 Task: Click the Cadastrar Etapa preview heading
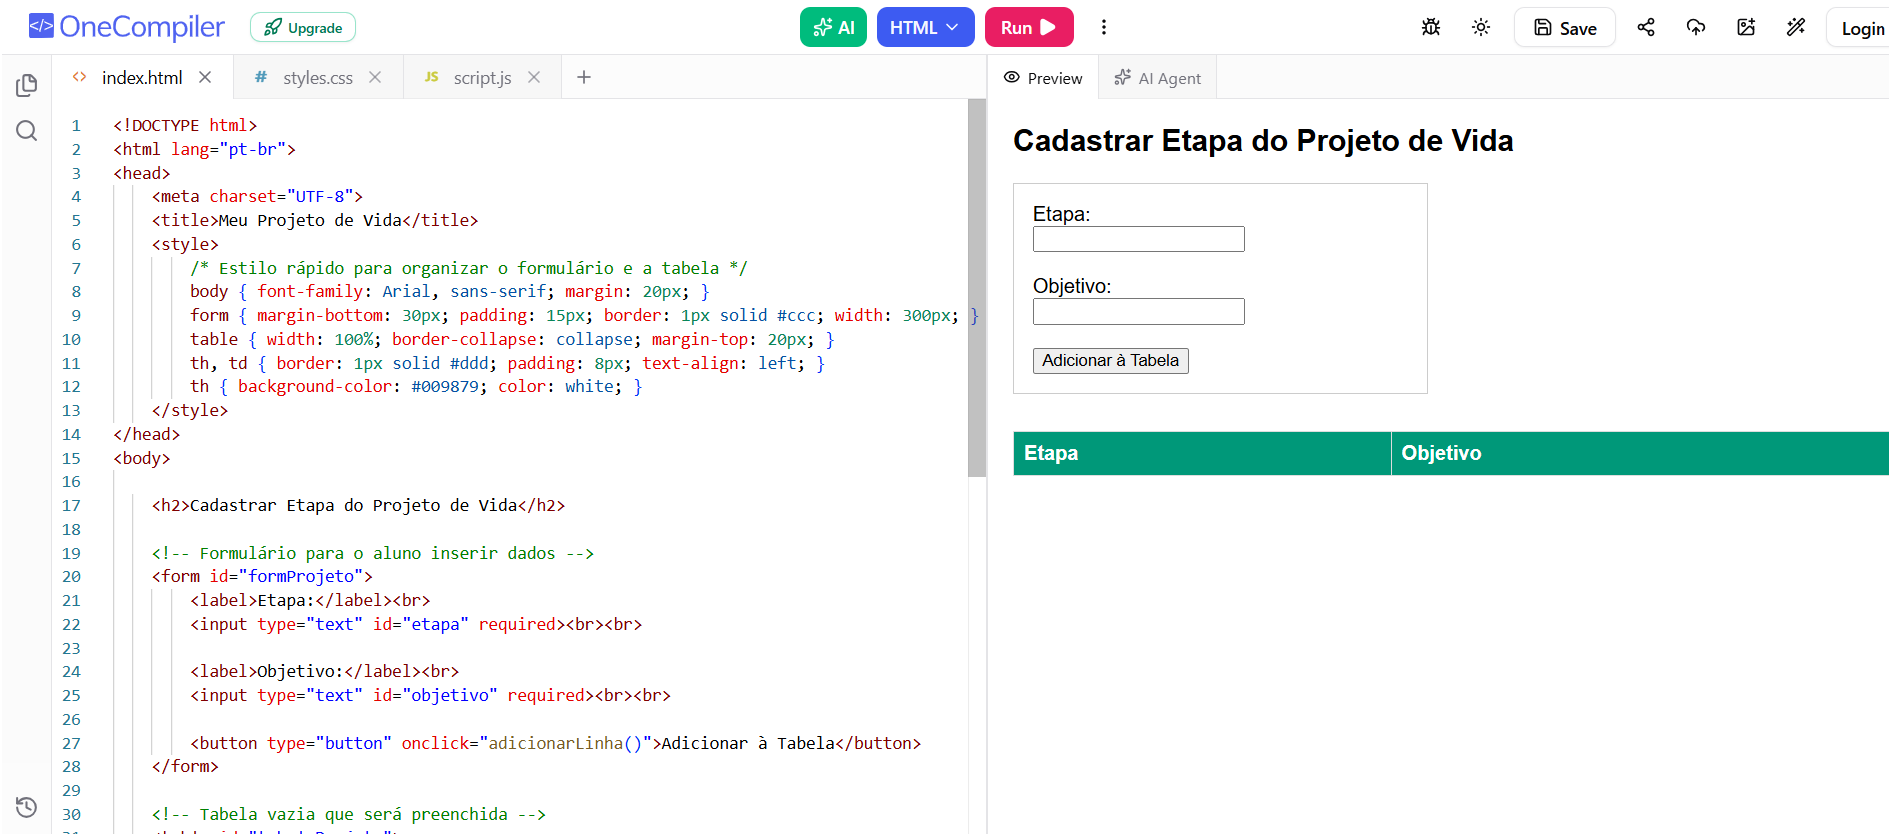pos(1263,141)
